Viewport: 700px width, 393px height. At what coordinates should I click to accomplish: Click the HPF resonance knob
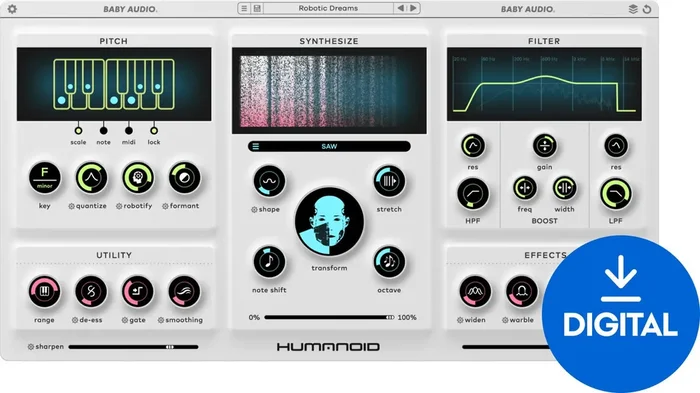coord(473,146)
